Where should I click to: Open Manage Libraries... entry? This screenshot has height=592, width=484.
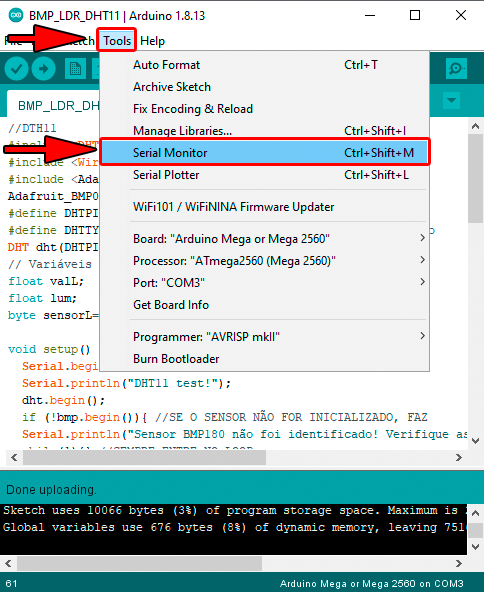(264, 131)
